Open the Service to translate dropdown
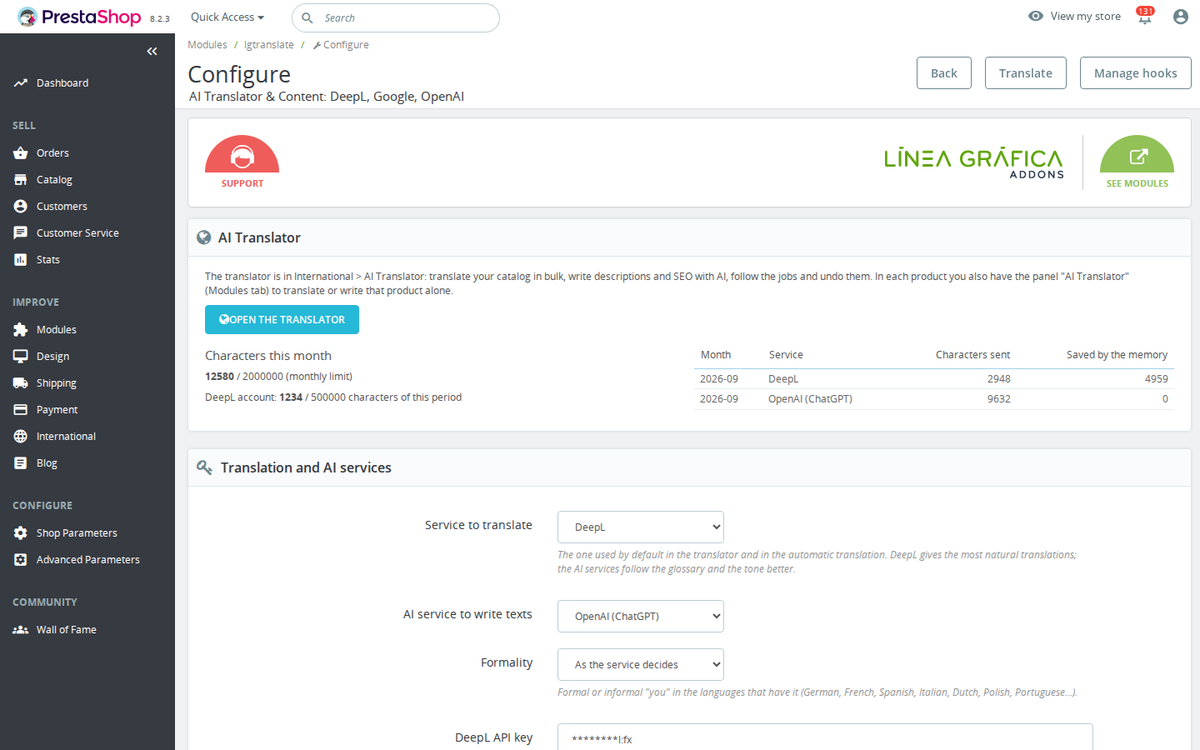1200x750 pixels. click(x=640, y=527)
